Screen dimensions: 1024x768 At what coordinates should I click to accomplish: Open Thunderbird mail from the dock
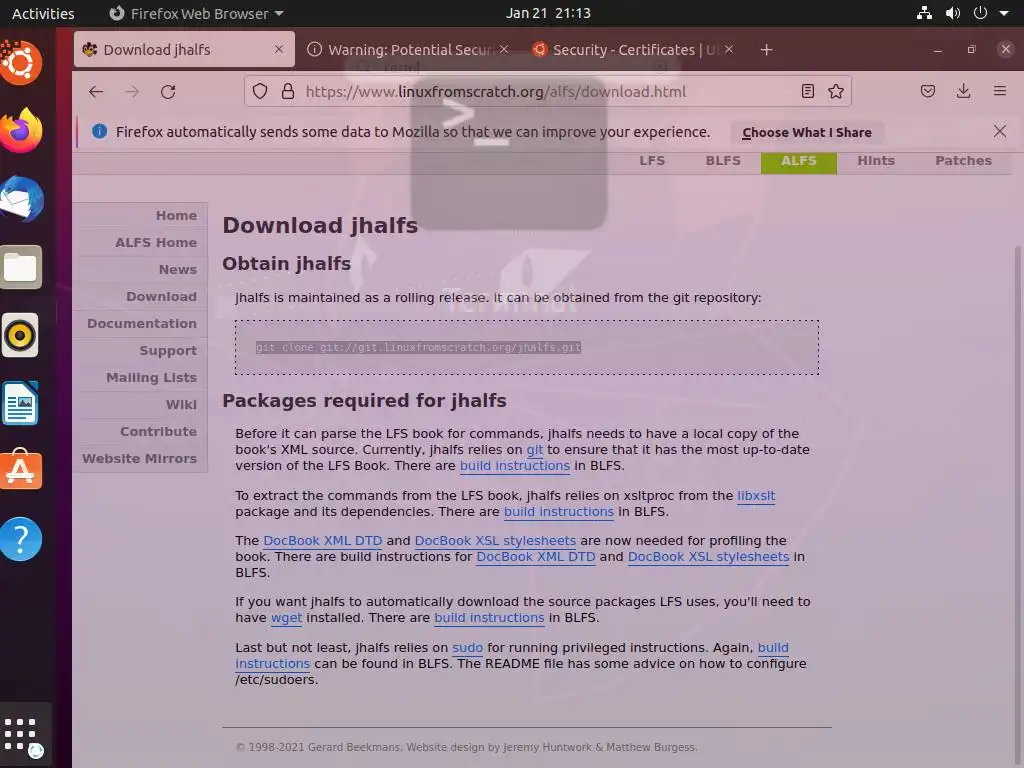click(x=21, y=199)
